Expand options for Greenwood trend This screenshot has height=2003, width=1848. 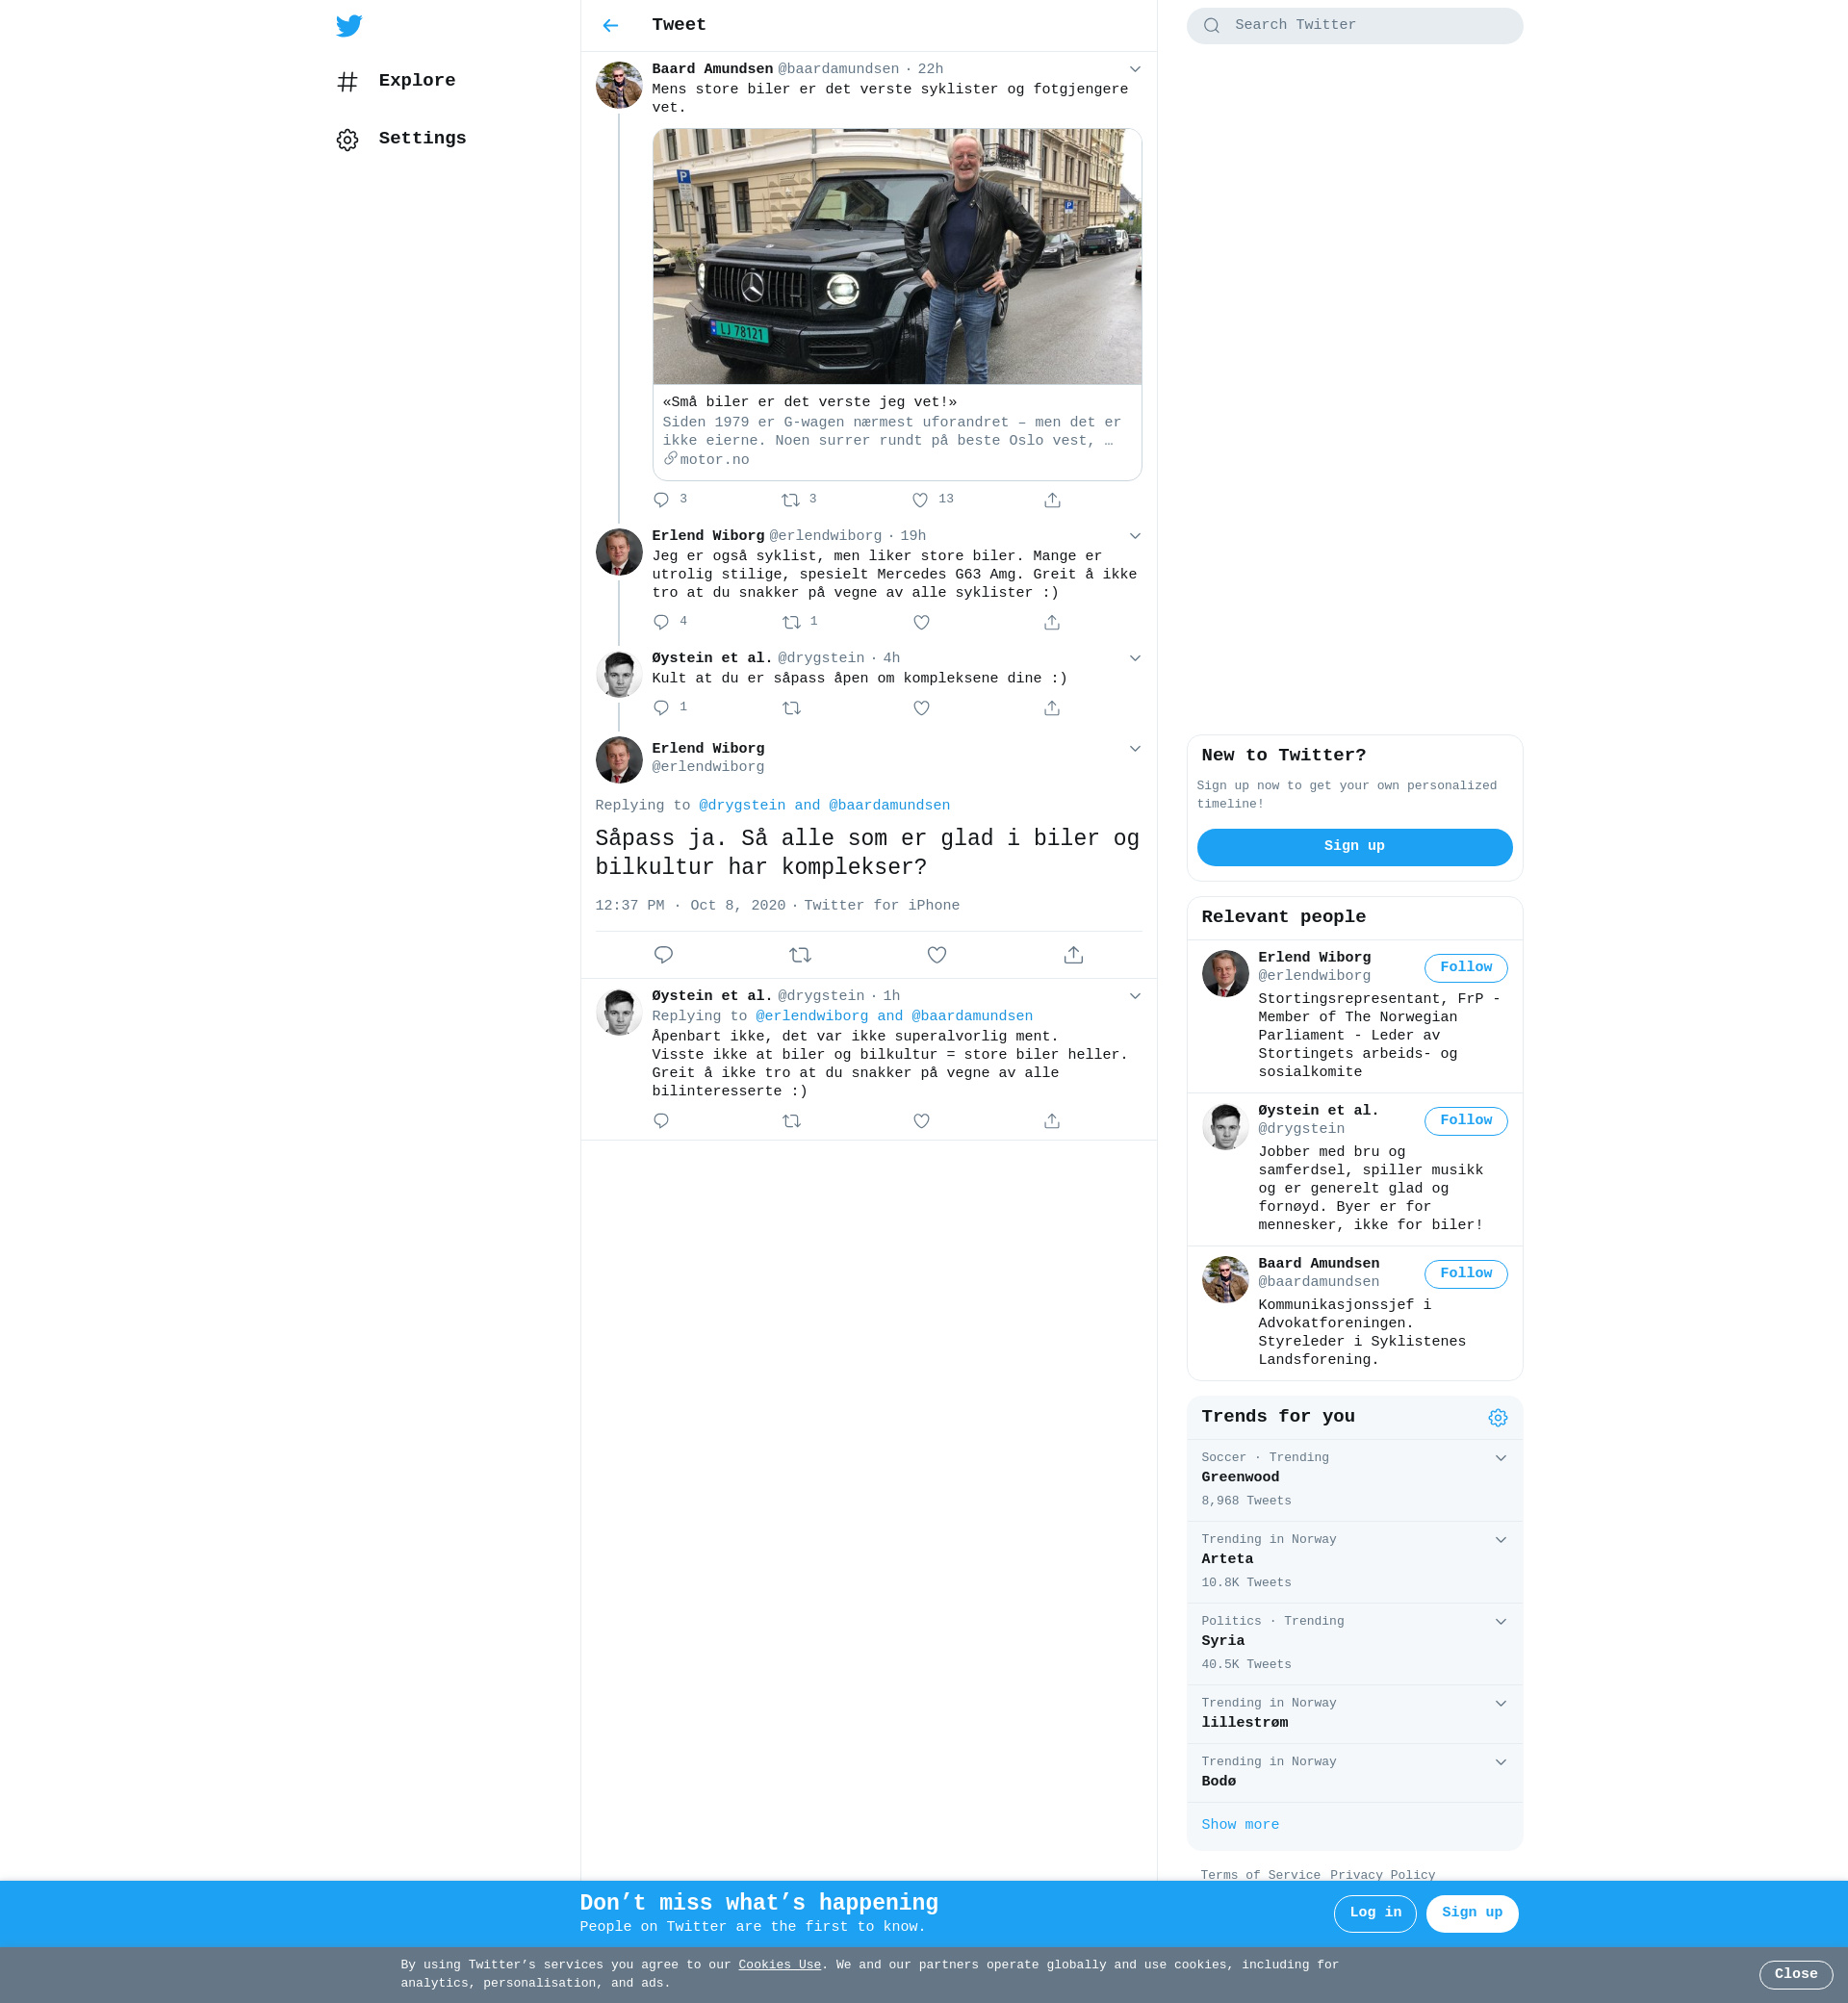(1500, 1458)
